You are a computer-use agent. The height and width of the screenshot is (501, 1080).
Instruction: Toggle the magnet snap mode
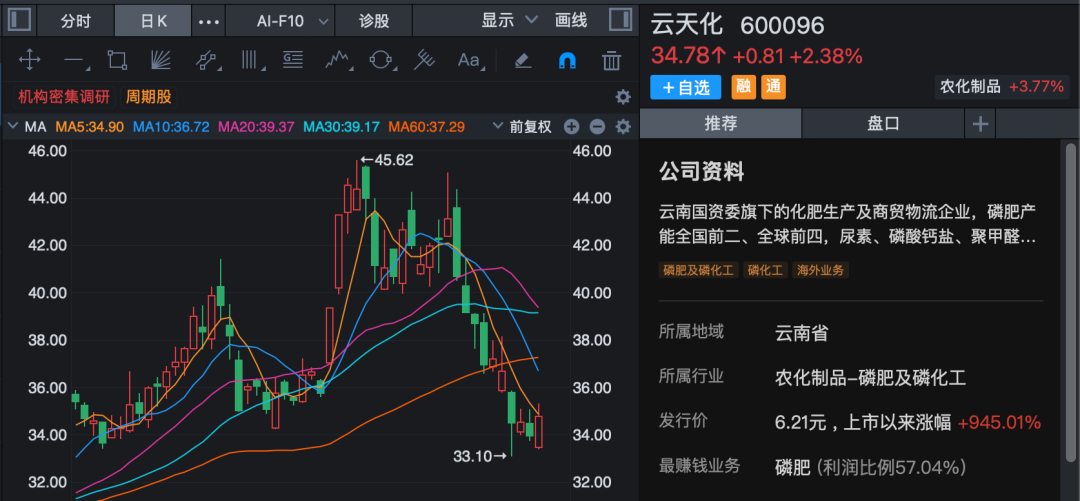[x=566, y=60]
